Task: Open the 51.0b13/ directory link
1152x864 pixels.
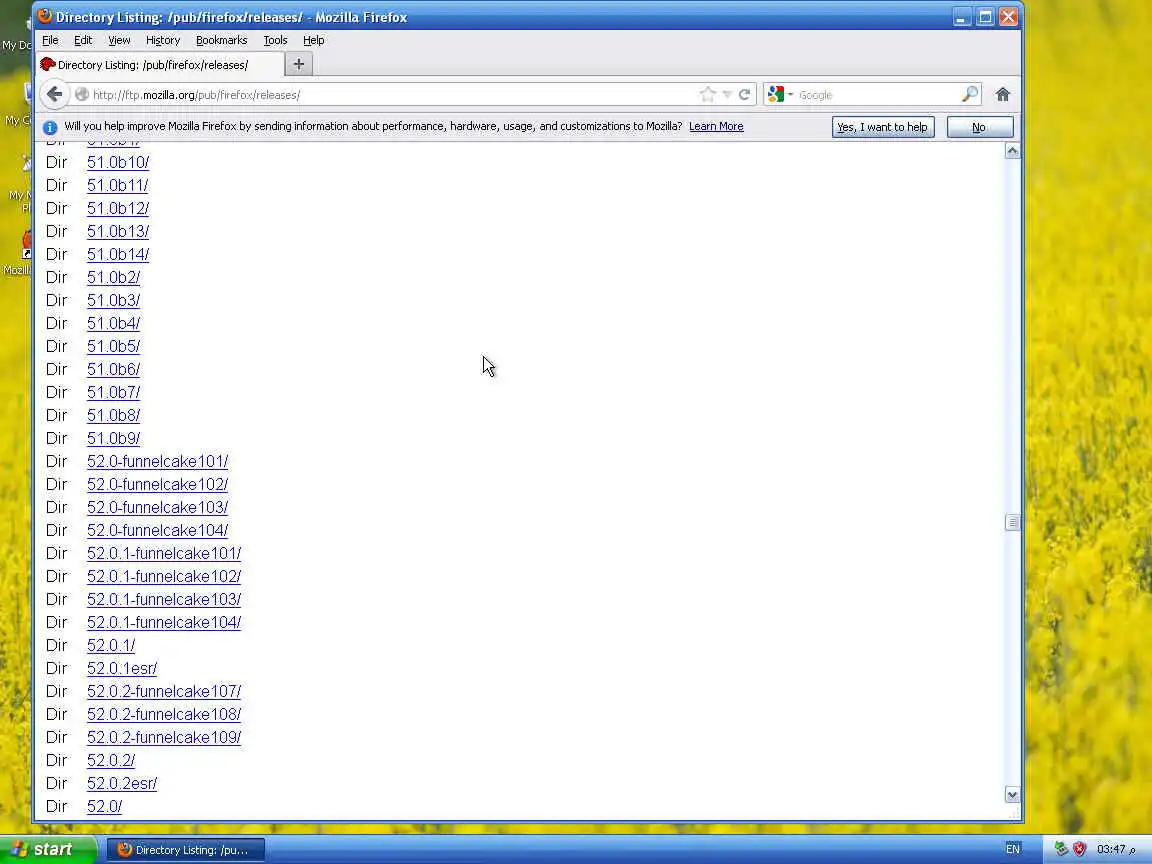Action: tap(118, 231)
